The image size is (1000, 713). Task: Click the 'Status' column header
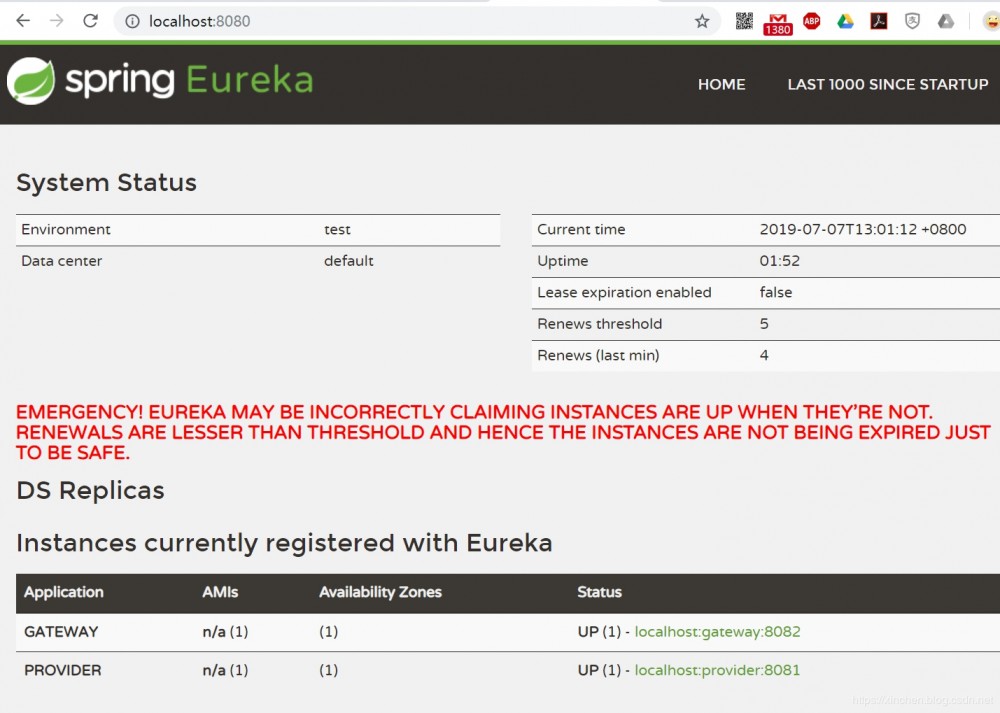click(x=599, y=592)
